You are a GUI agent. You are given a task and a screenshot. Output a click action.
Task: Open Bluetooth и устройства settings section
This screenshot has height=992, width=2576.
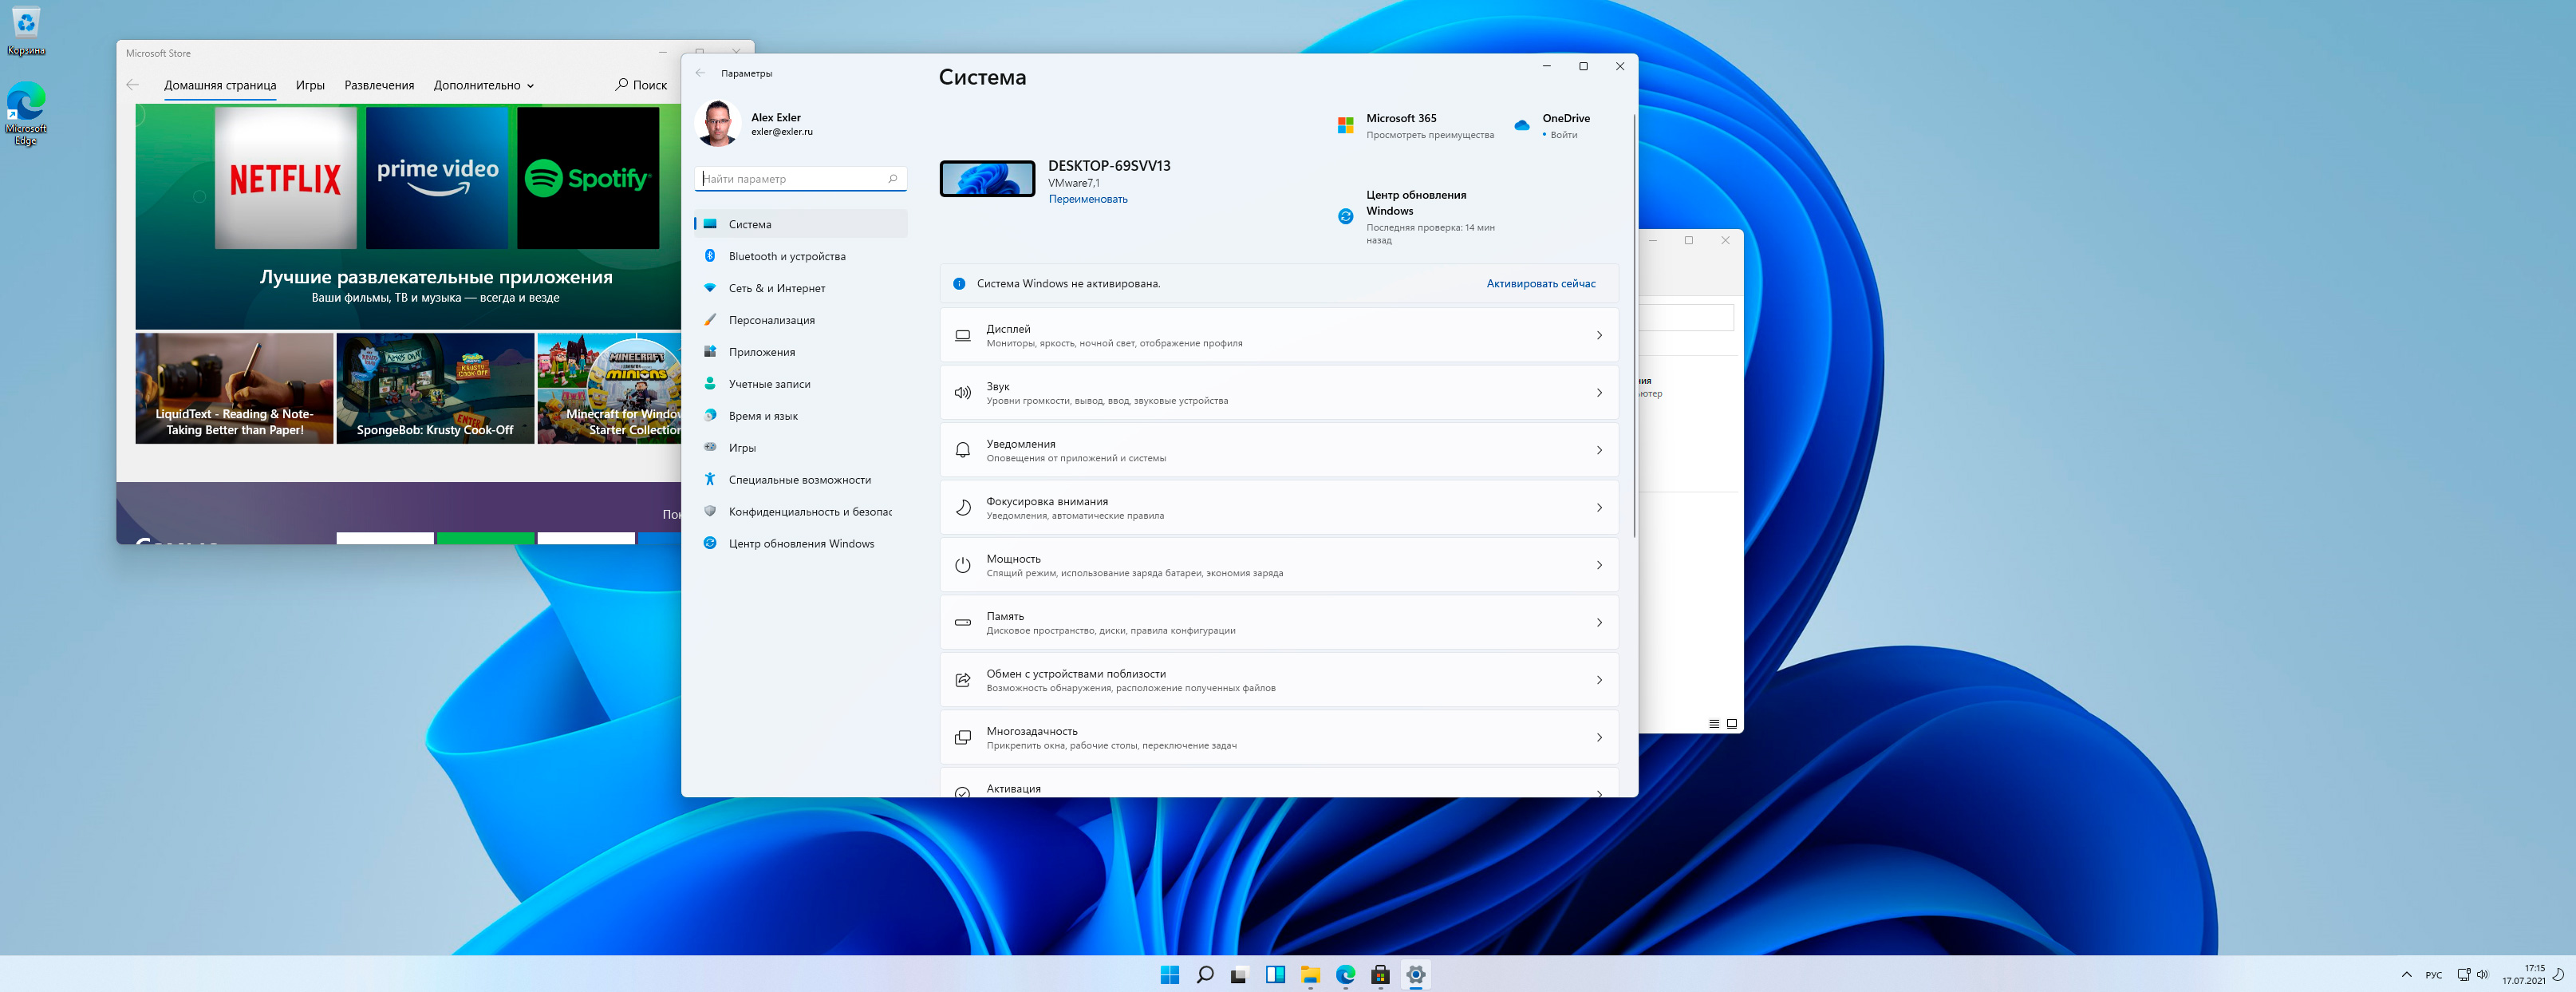click(786, 256)
